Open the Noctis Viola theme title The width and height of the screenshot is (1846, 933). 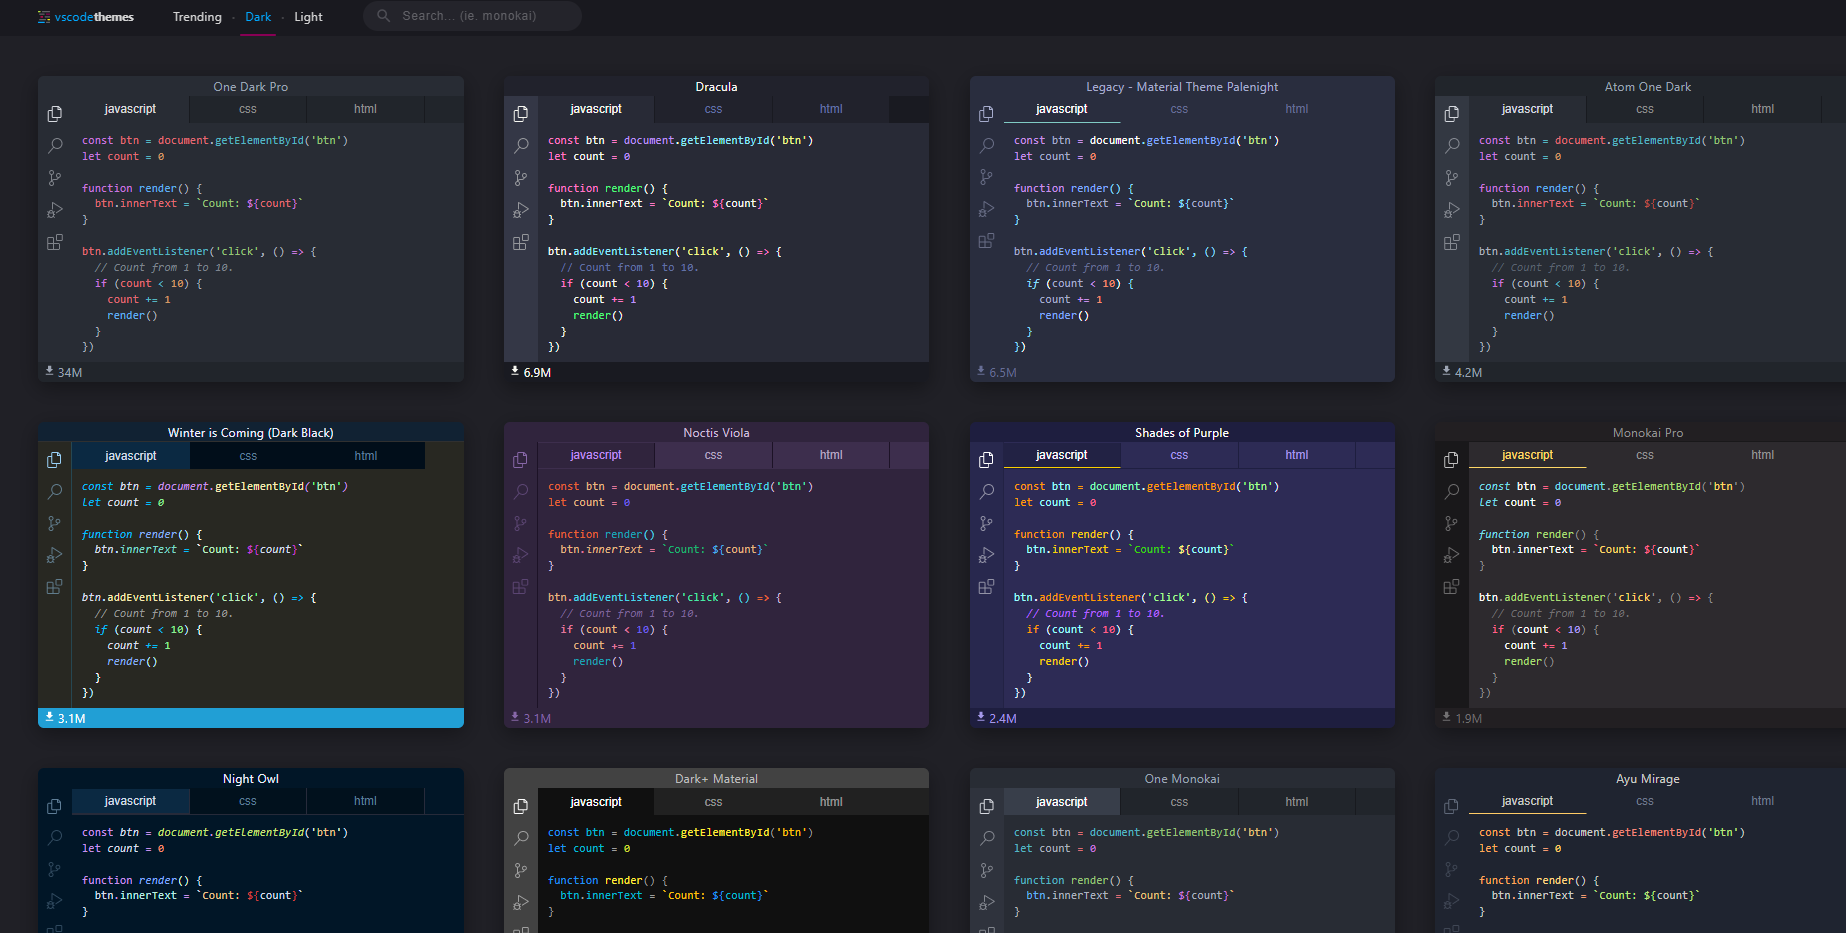pyautogui.click(x=716, y=433)
